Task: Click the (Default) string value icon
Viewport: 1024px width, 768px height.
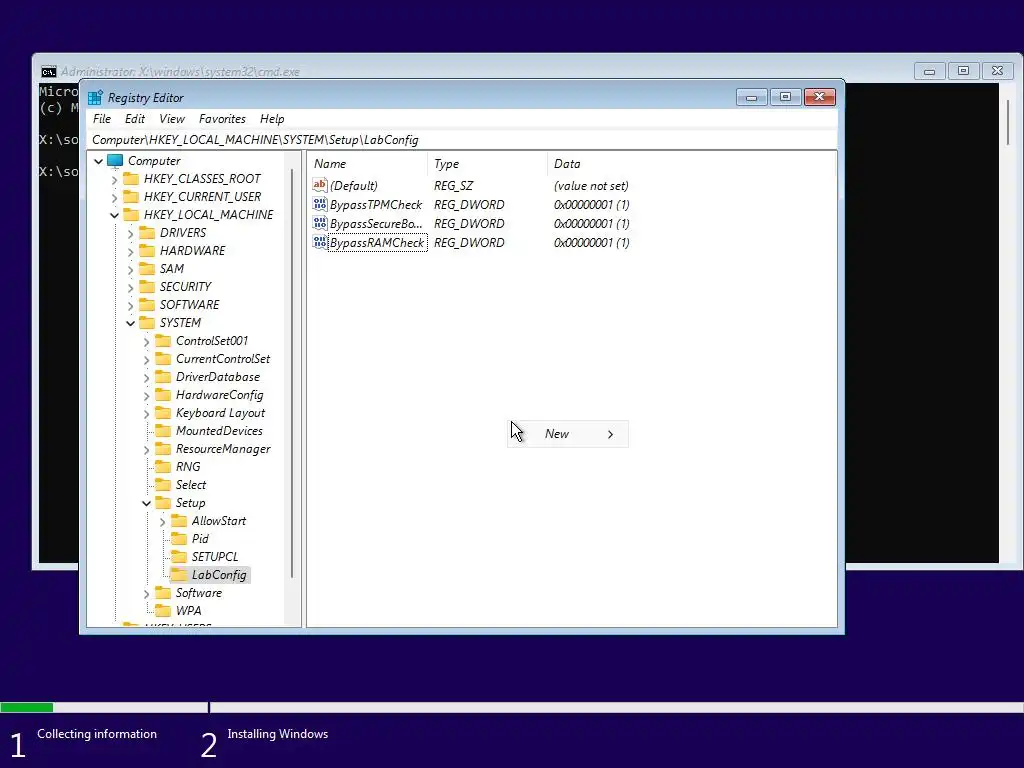Action: pyautogui.click(x=319, y=185)
